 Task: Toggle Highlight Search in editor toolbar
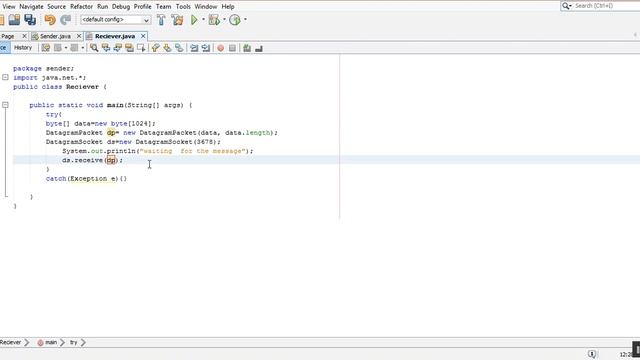(x=129, y=48)
